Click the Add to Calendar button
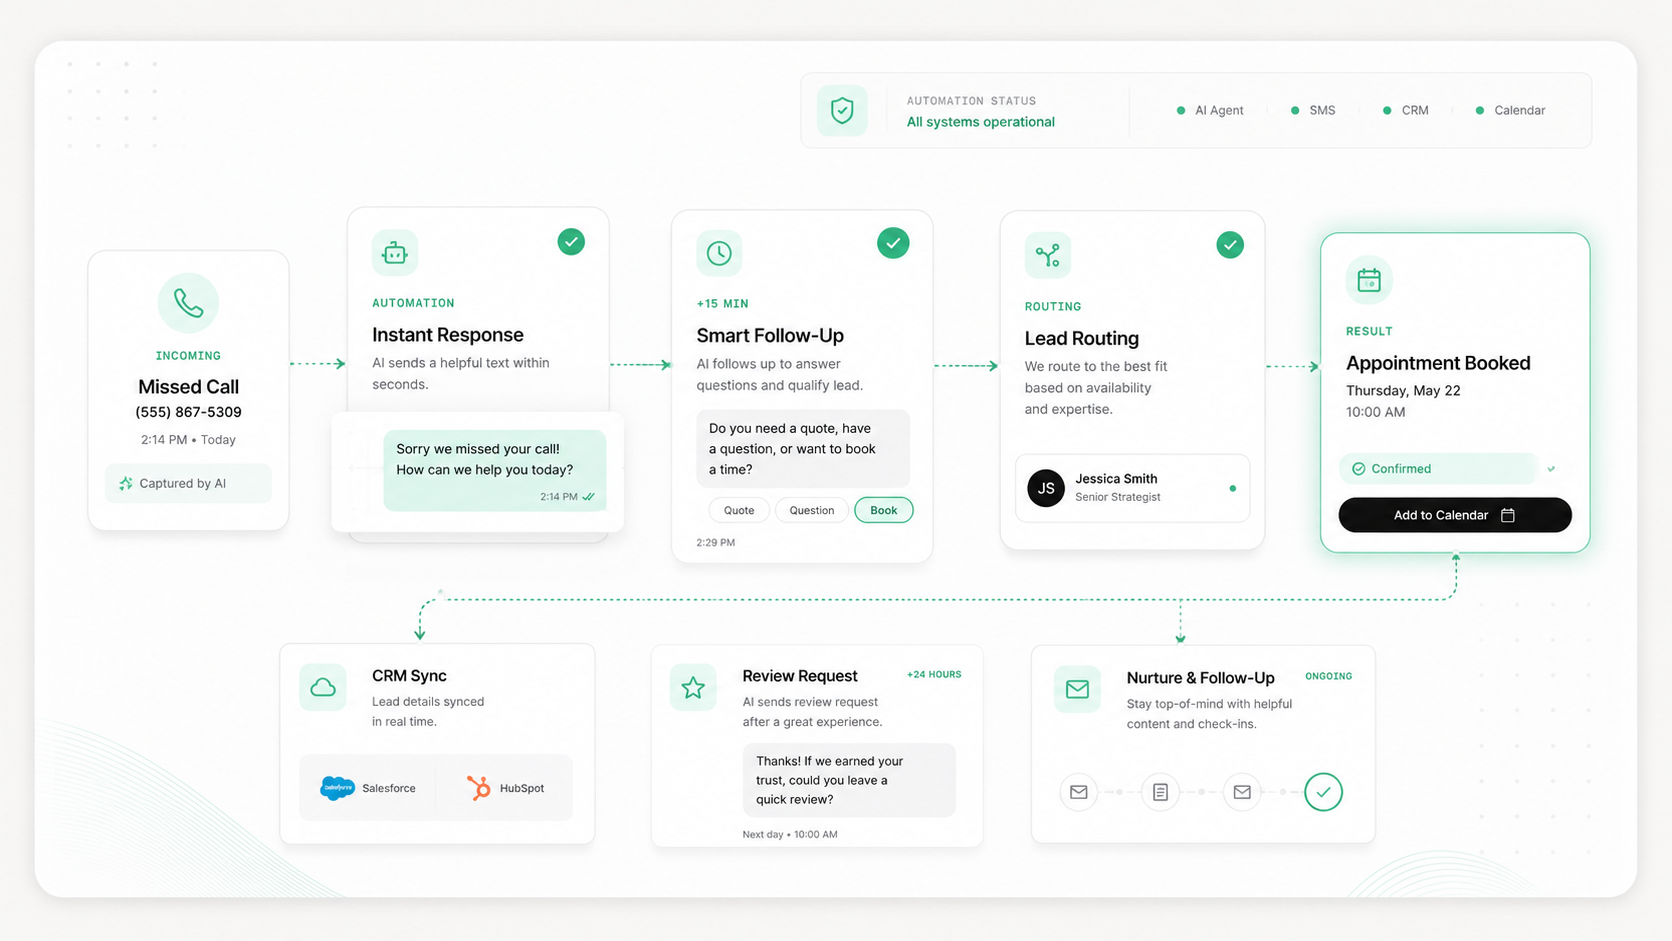 tap(1455, 515)
